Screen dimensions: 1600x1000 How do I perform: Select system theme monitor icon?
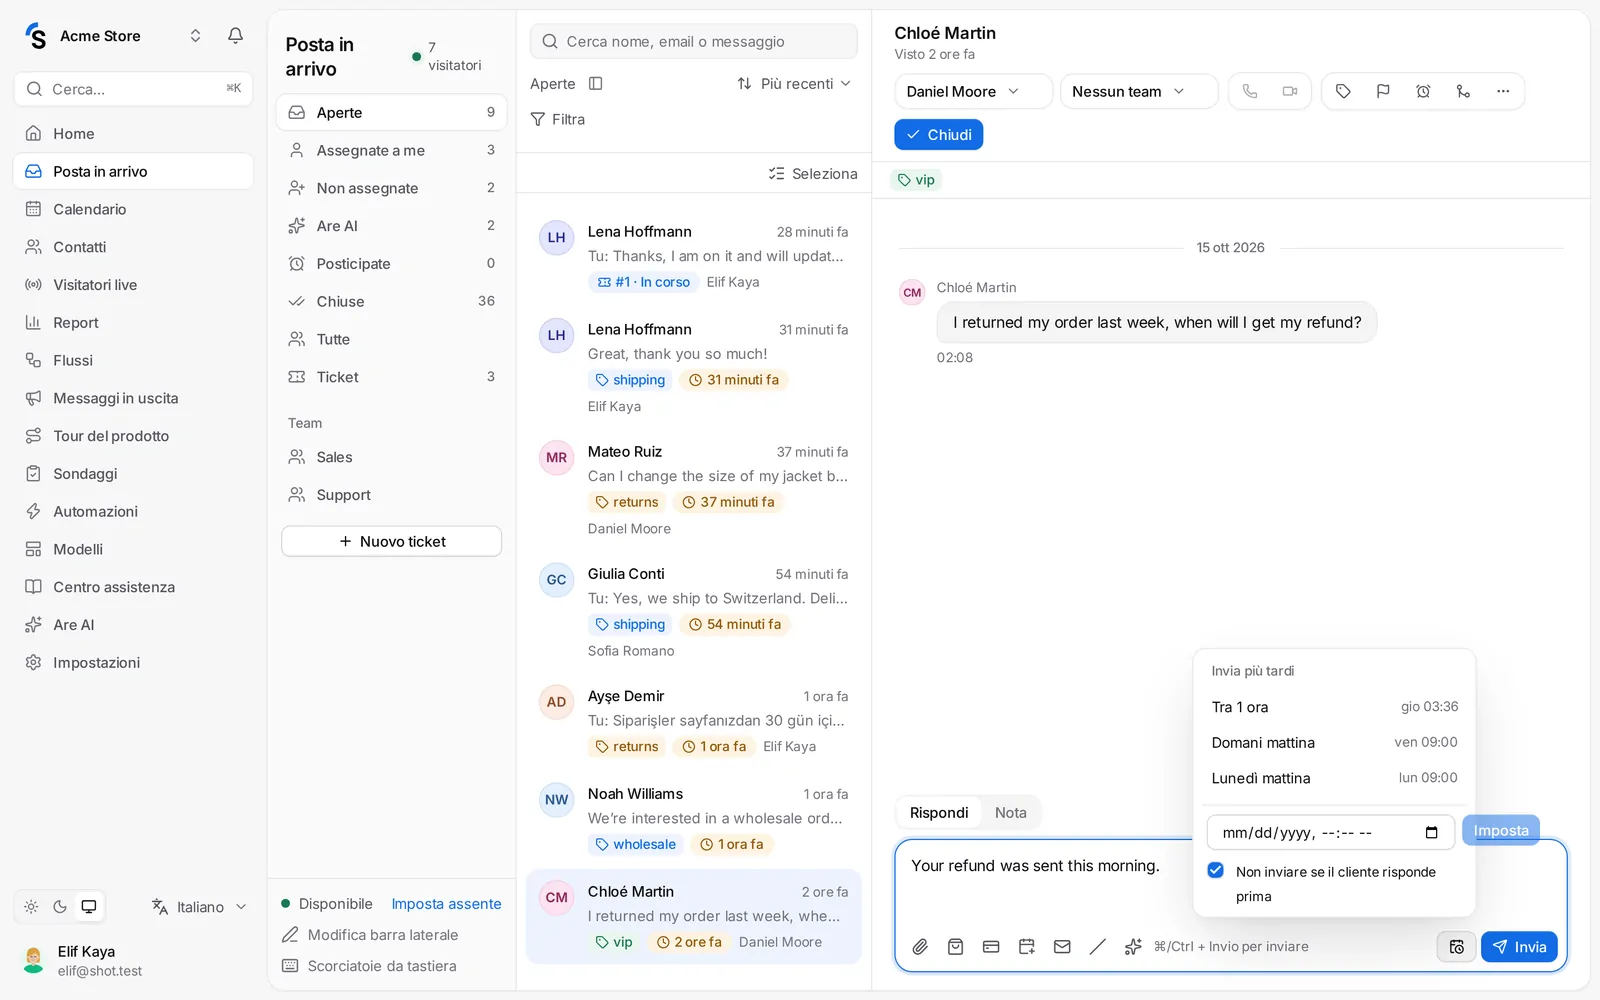point(89,907)
